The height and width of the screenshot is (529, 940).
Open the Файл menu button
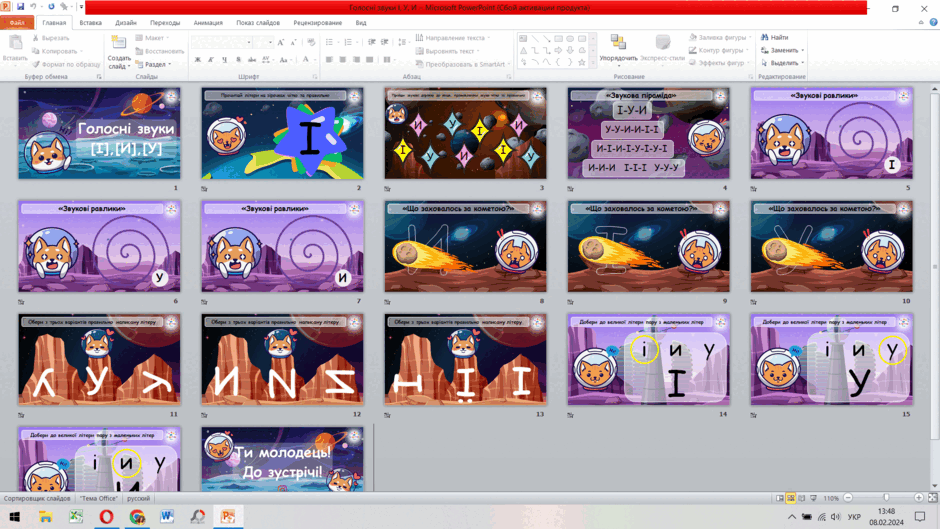click(x=17, y=23)
